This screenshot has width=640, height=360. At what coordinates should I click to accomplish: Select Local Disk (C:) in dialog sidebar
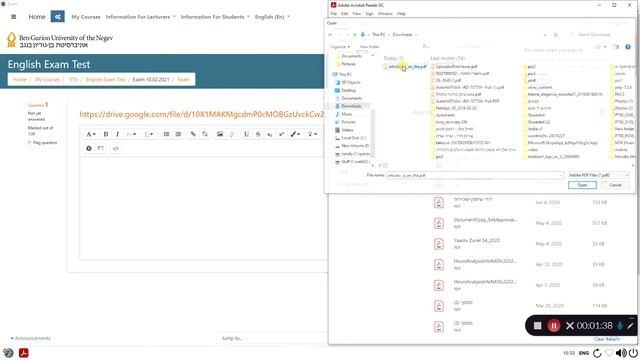(x=351, y=138)
